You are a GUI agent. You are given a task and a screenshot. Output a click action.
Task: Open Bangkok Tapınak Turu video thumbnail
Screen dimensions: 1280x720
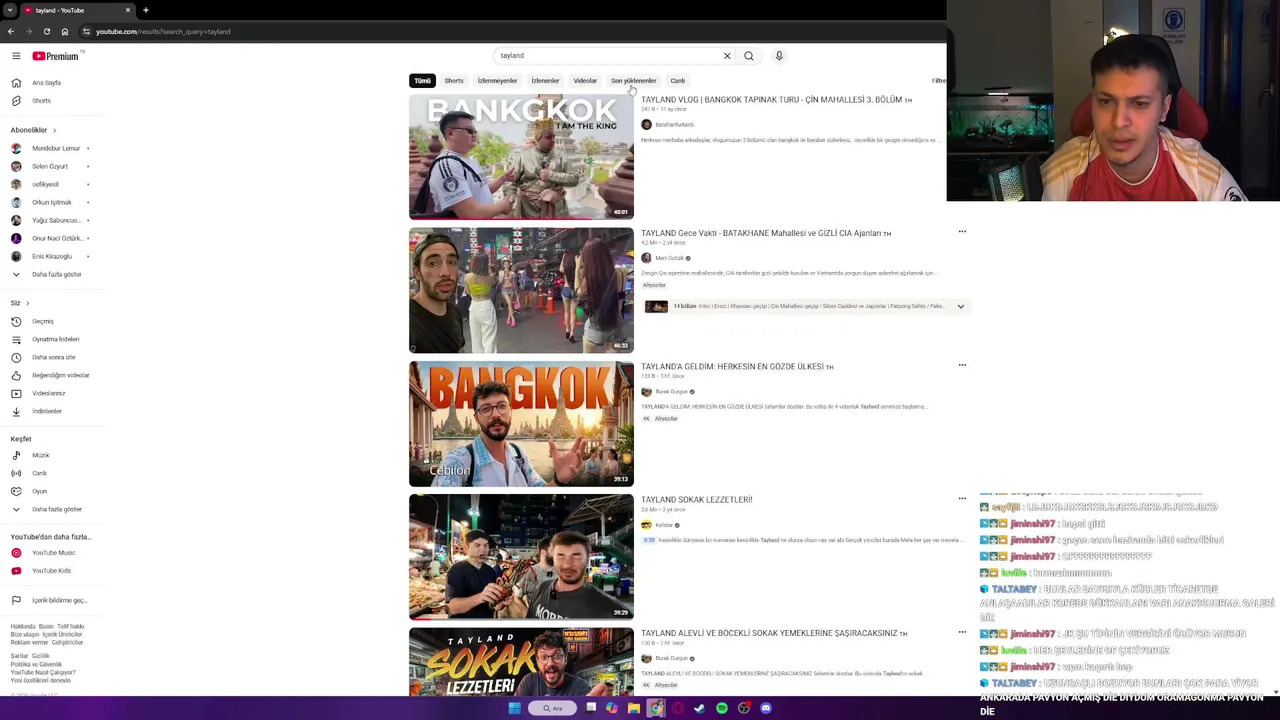coord(521,157)
